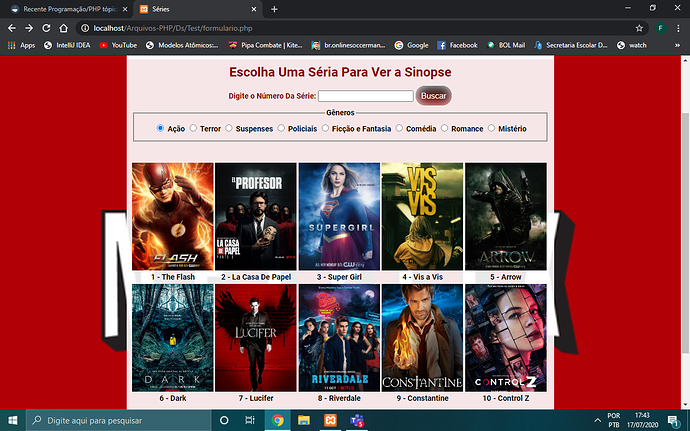Show hidden system tray icons
This screenshot has height=431, width=690.
point(597,420)
